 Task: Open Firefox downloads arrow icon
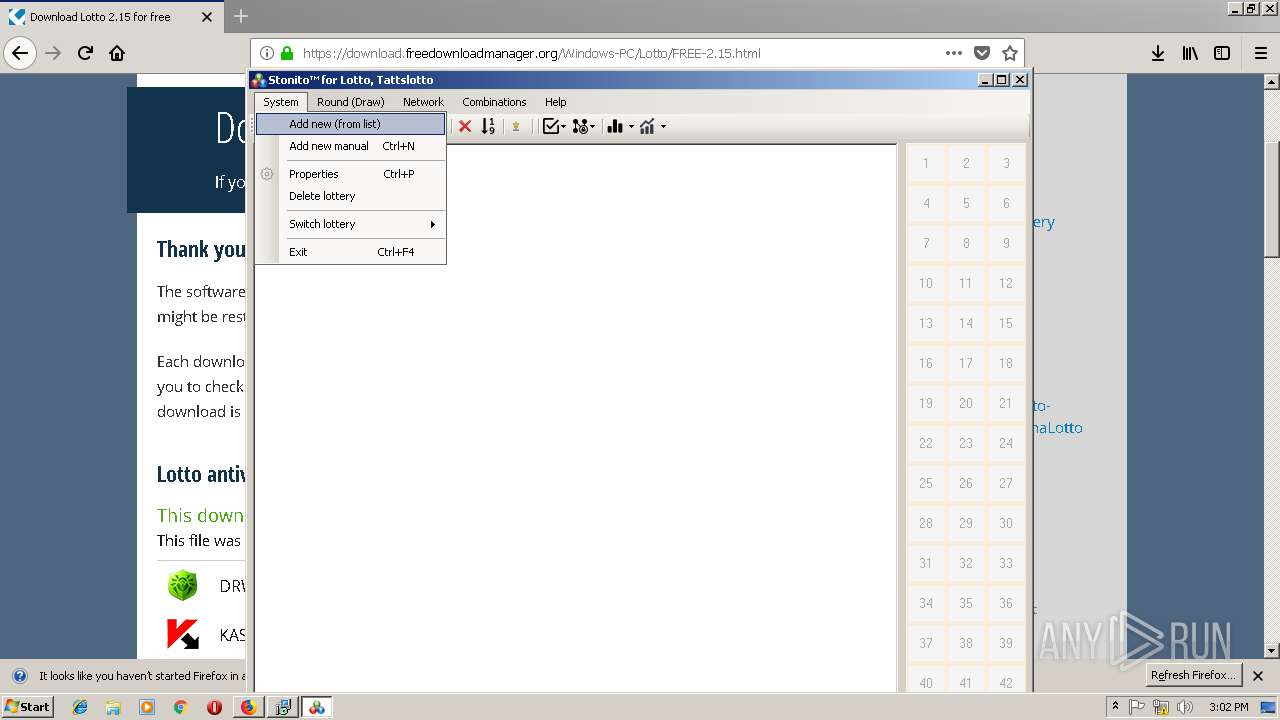tap(1158, 53)
